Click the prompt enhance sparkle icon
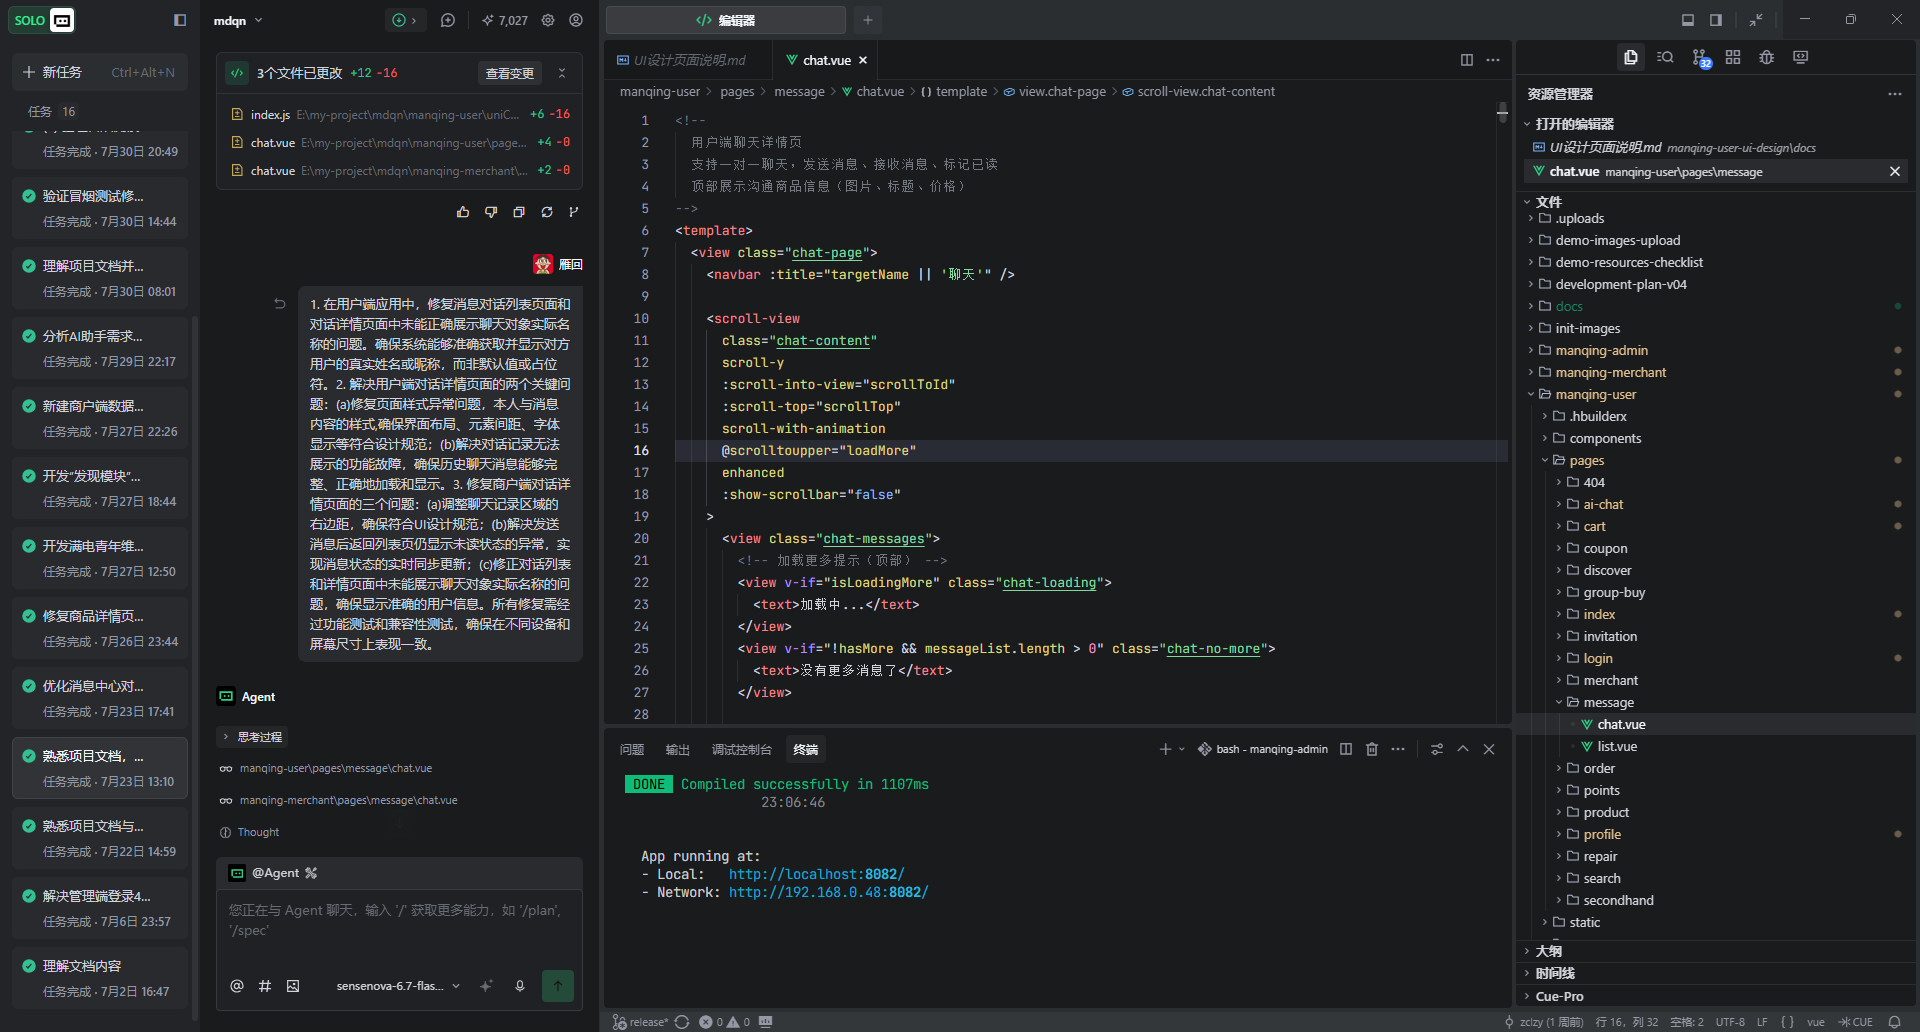1920x1032 pixels. point(487,986)
